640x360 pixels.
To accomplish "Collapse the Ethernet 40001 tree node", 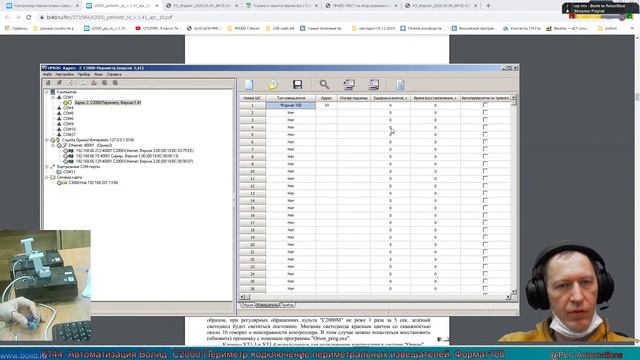I will (x=53, y=145).
